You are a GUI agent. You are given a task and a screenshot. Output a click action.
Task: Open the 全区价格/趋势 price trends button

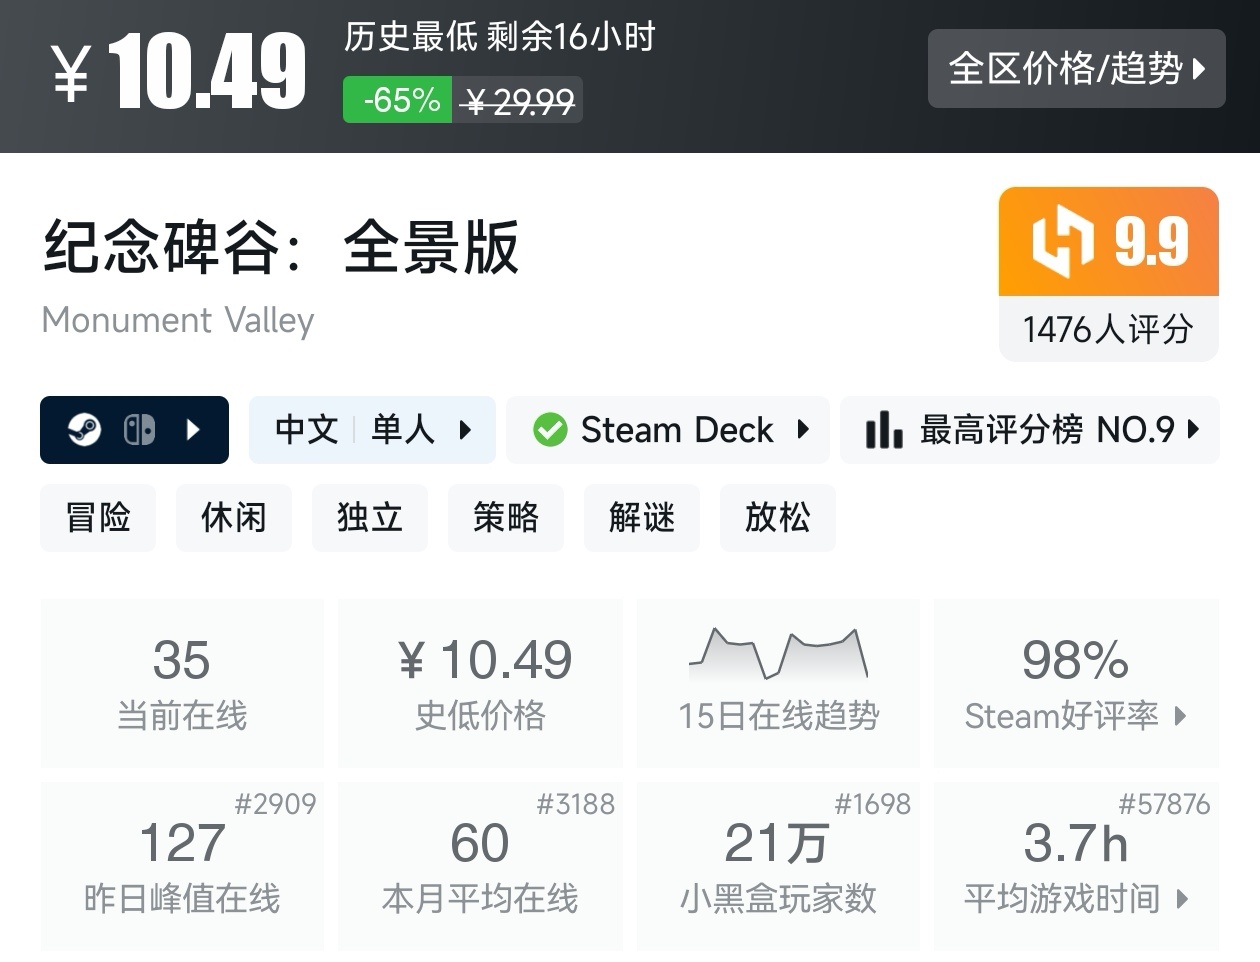1076,68
